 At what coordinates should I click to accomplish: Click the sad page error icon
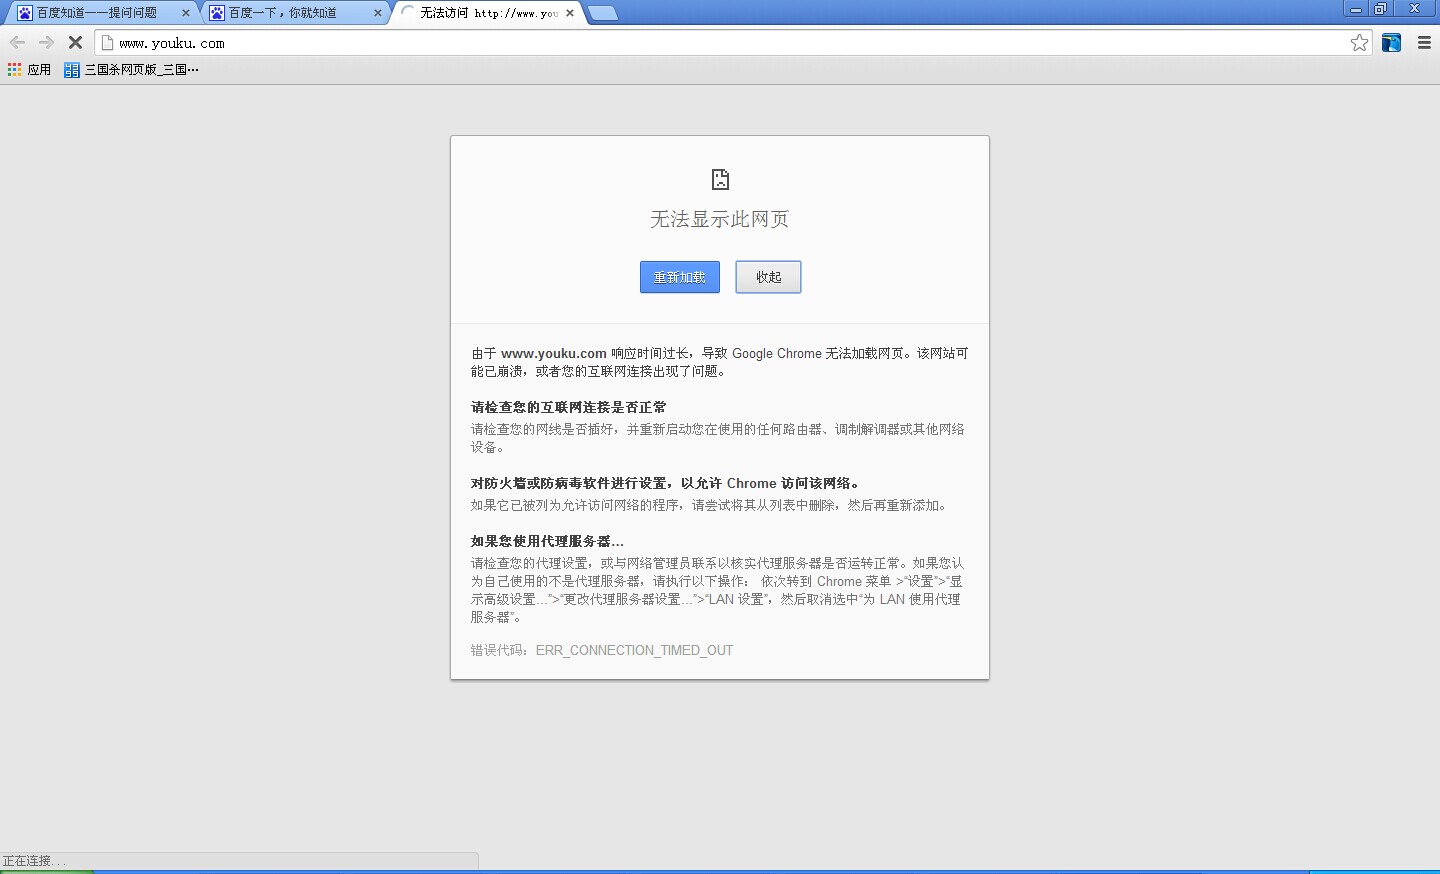720,179
